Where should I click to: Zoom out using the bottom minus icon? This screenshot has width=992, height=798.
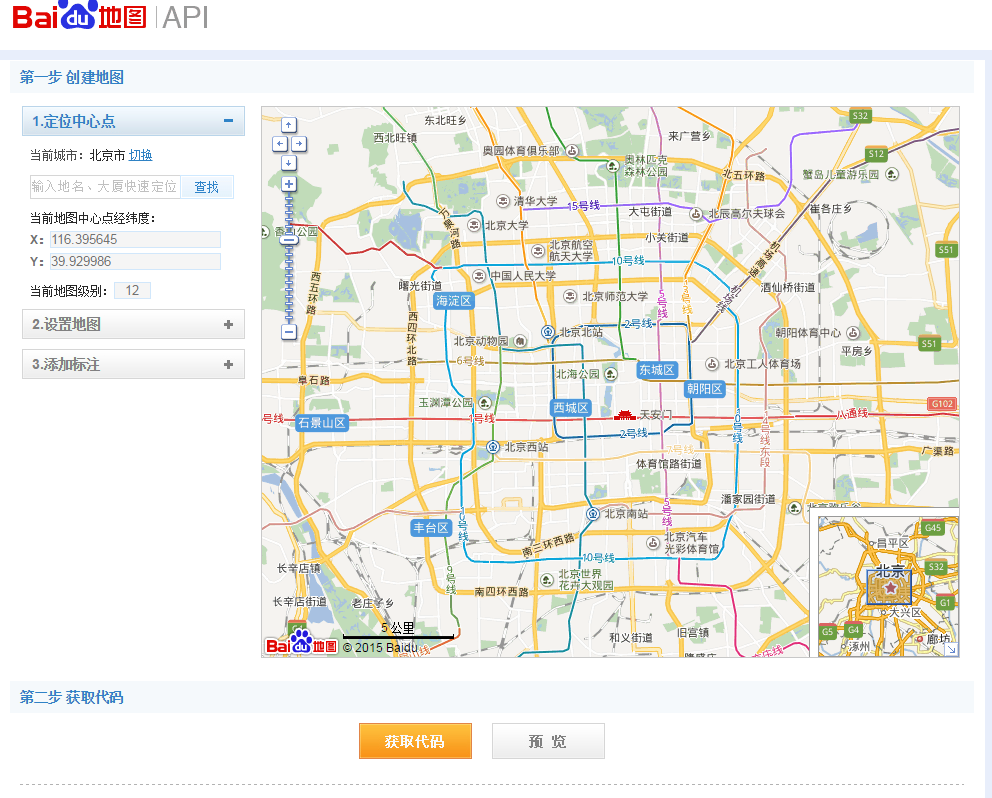288,330
